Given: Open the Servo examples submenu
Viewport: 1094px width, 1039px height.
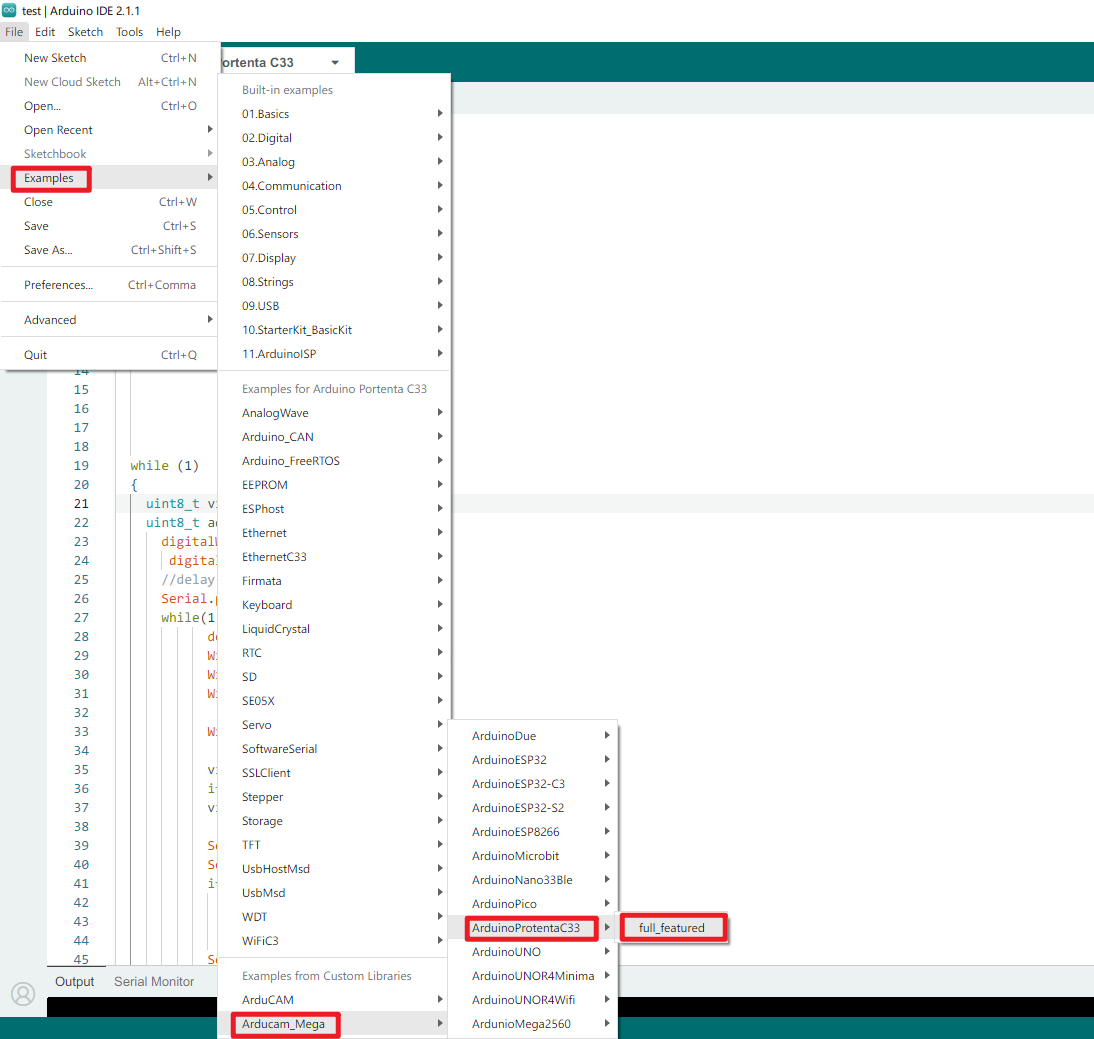Looking at the screenshot, I should pos(334,725).
